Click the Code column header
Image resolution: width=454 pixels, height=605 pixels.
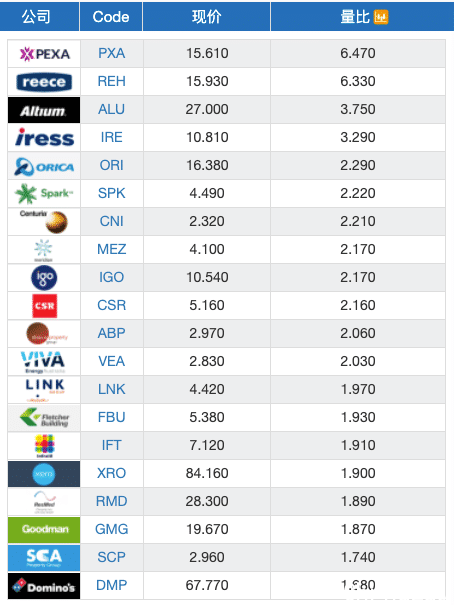(x=111, y=17)
